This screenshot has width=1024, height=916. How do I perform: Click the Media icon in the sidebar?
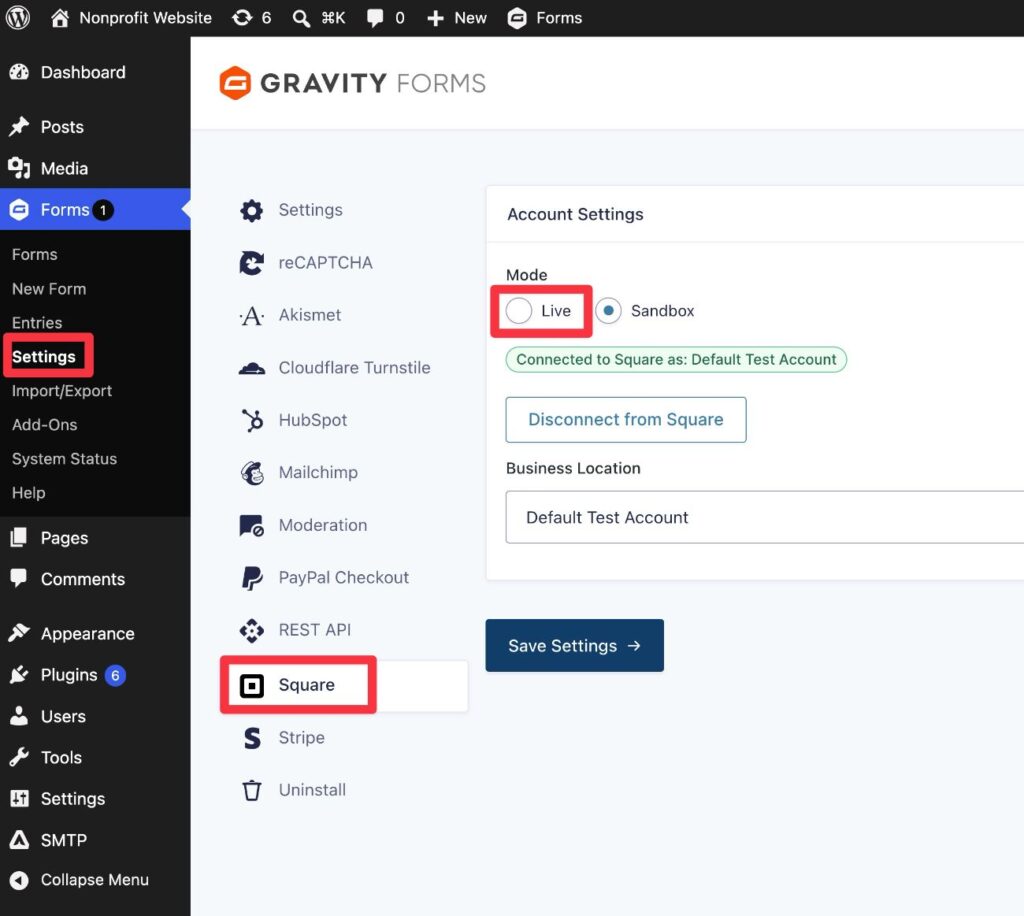click(x=19, y=168)
